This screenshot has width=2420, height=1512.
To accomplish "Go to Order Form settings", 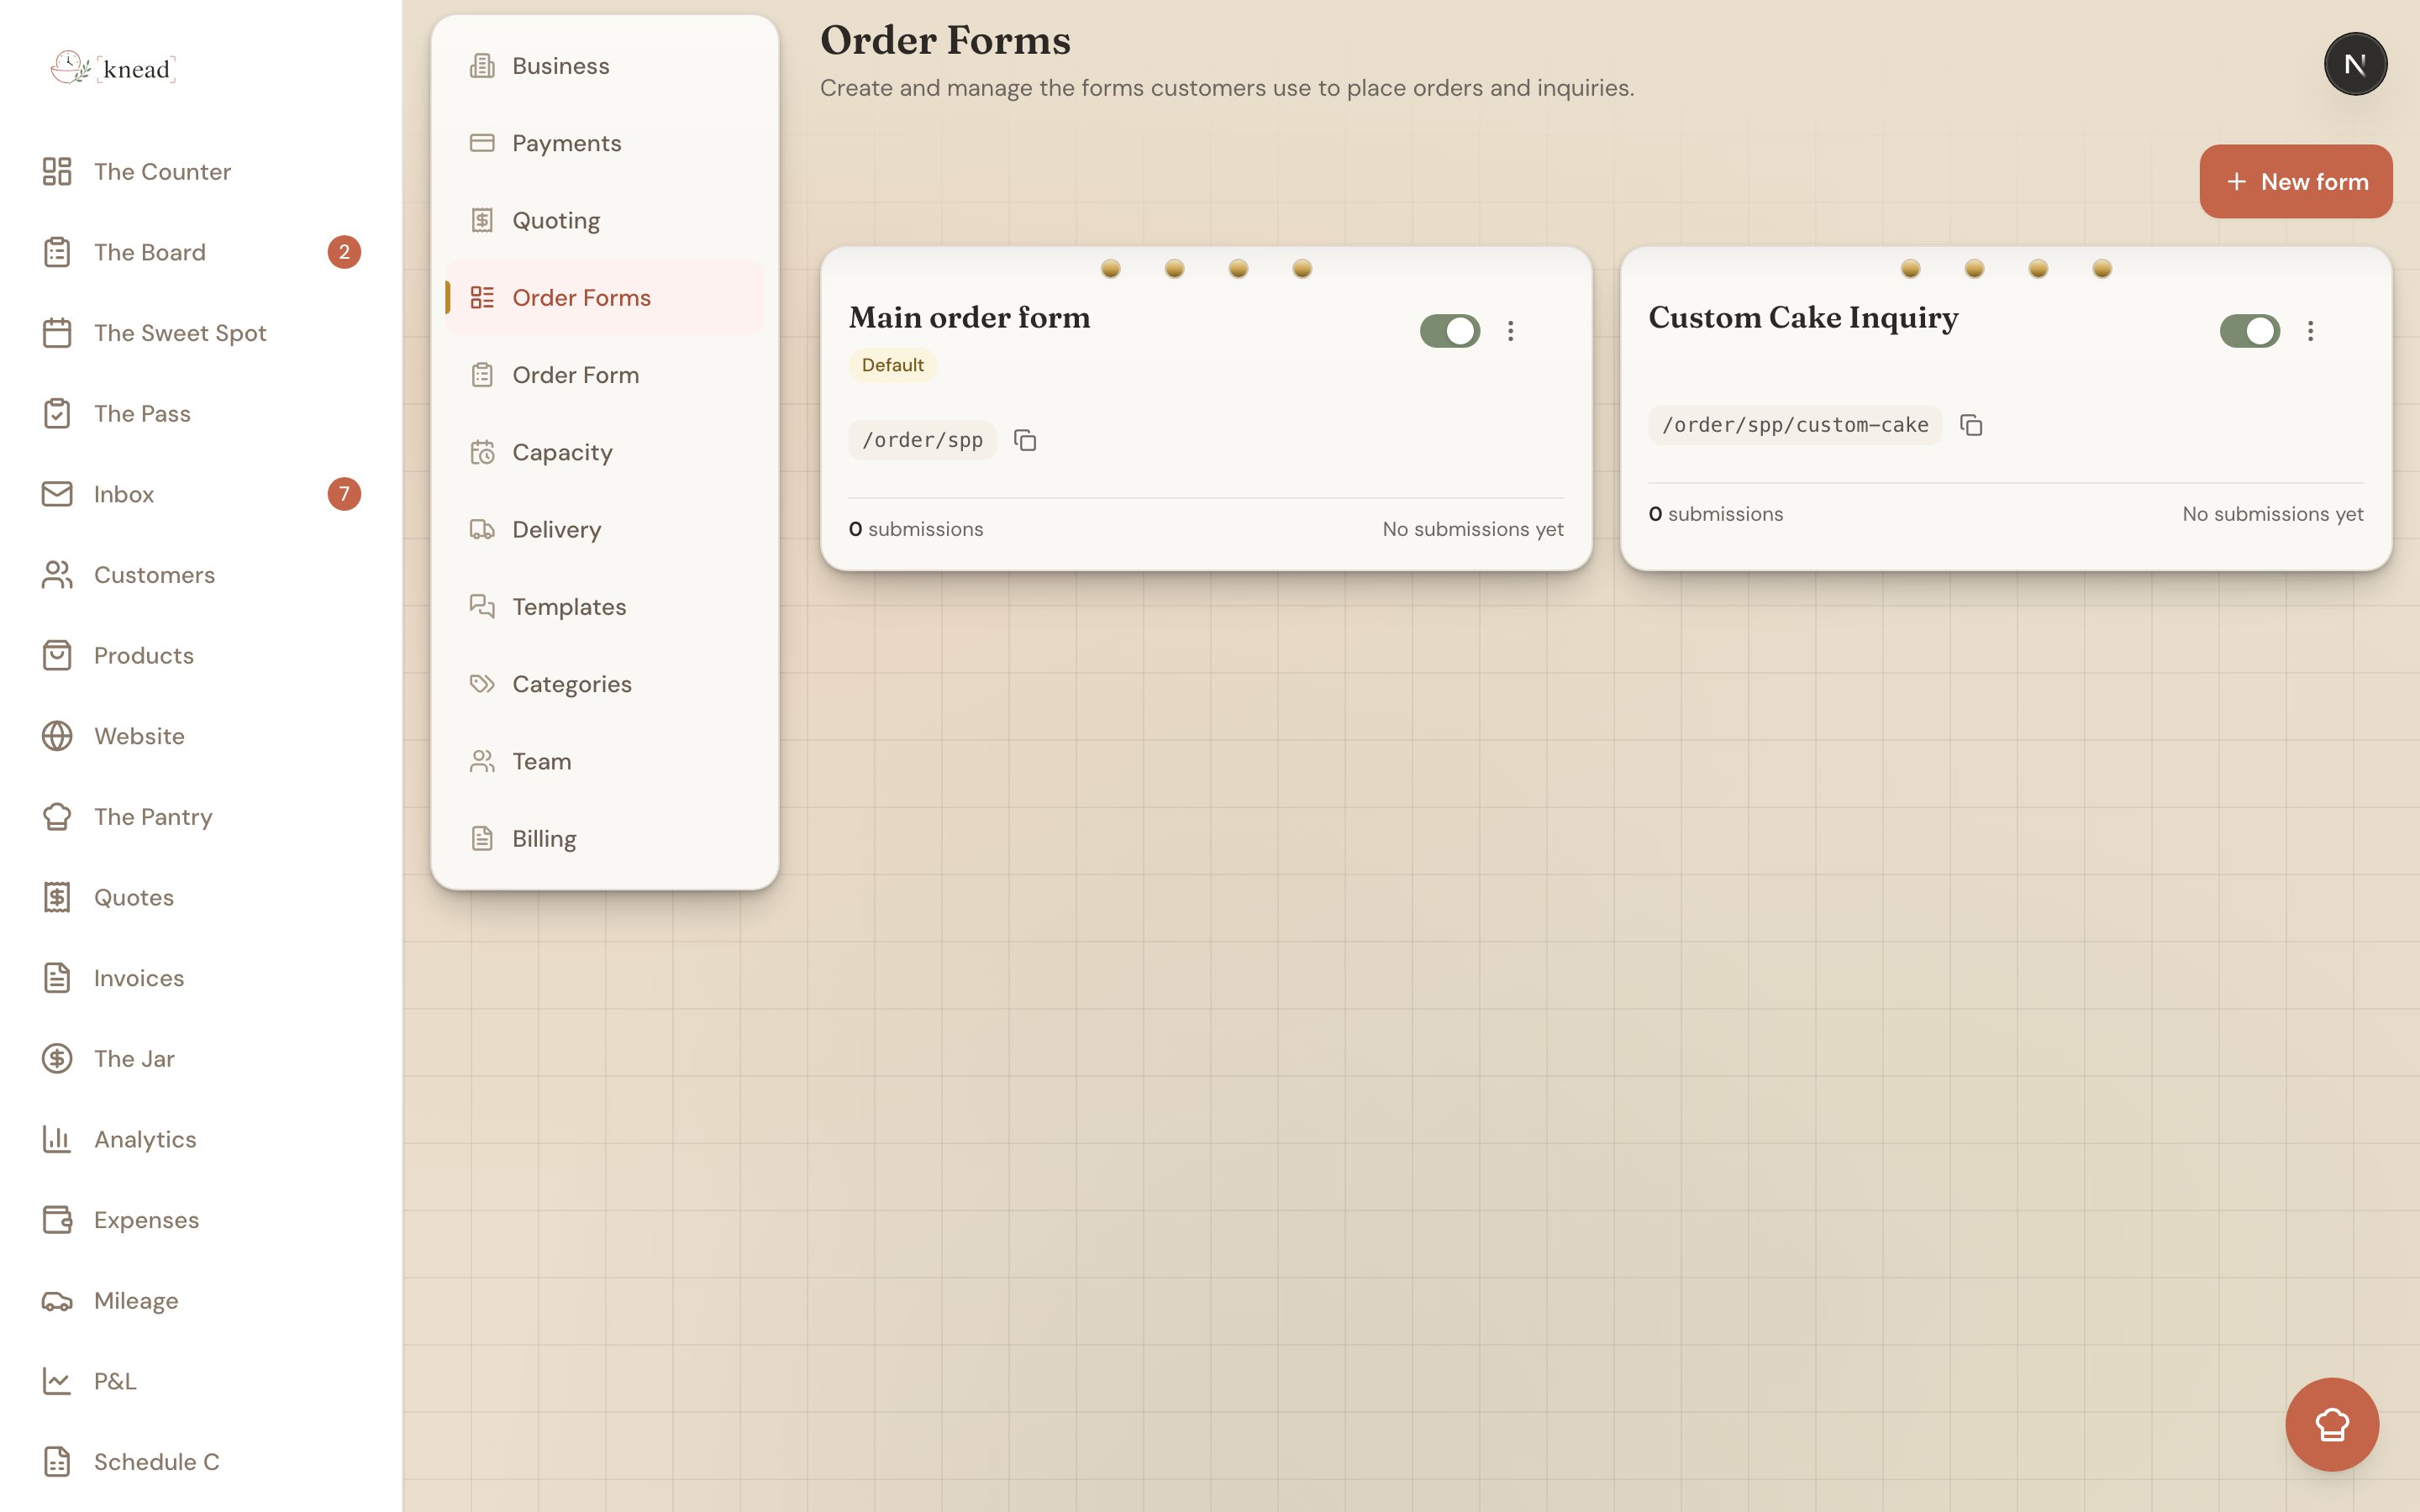I will click(605, 375).
